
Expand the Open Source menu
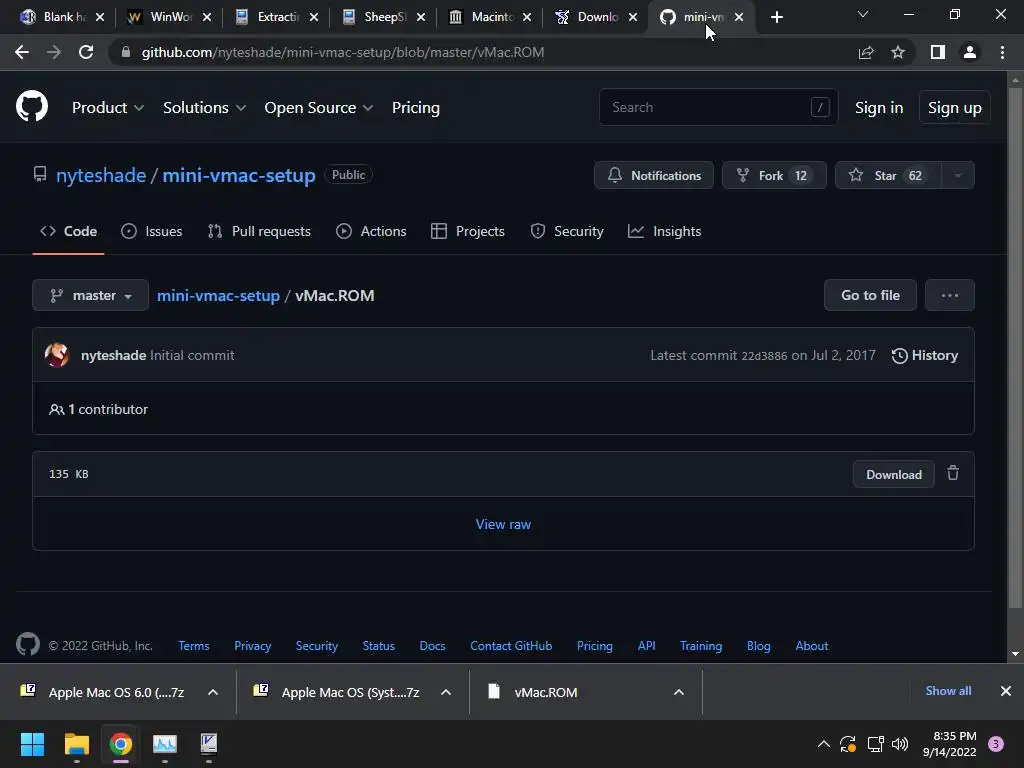point(319,108)
